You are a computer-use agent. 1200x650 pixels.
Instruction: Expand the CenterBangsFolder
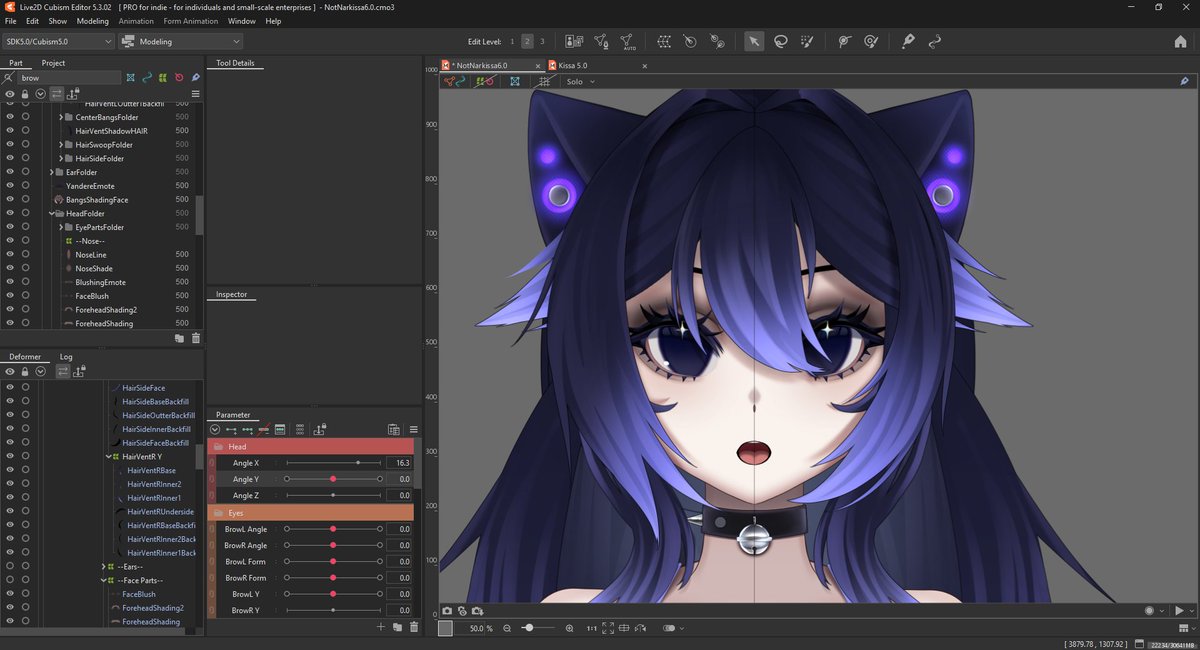(61, 117)
